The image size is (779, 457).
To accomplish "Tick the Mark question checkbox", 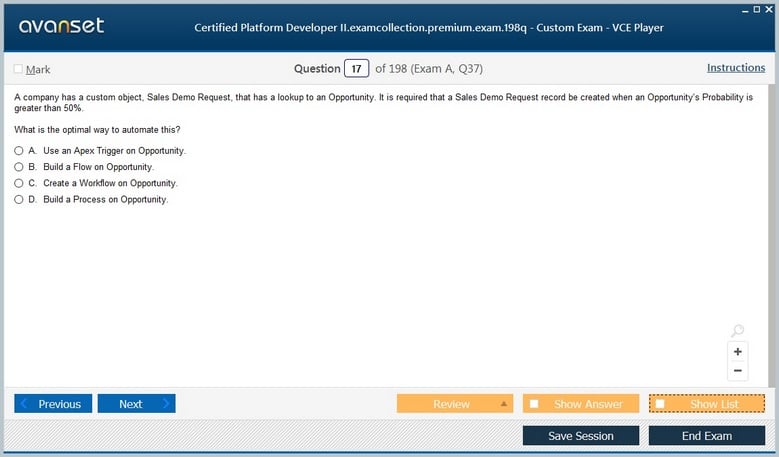I will coord(18,69).
